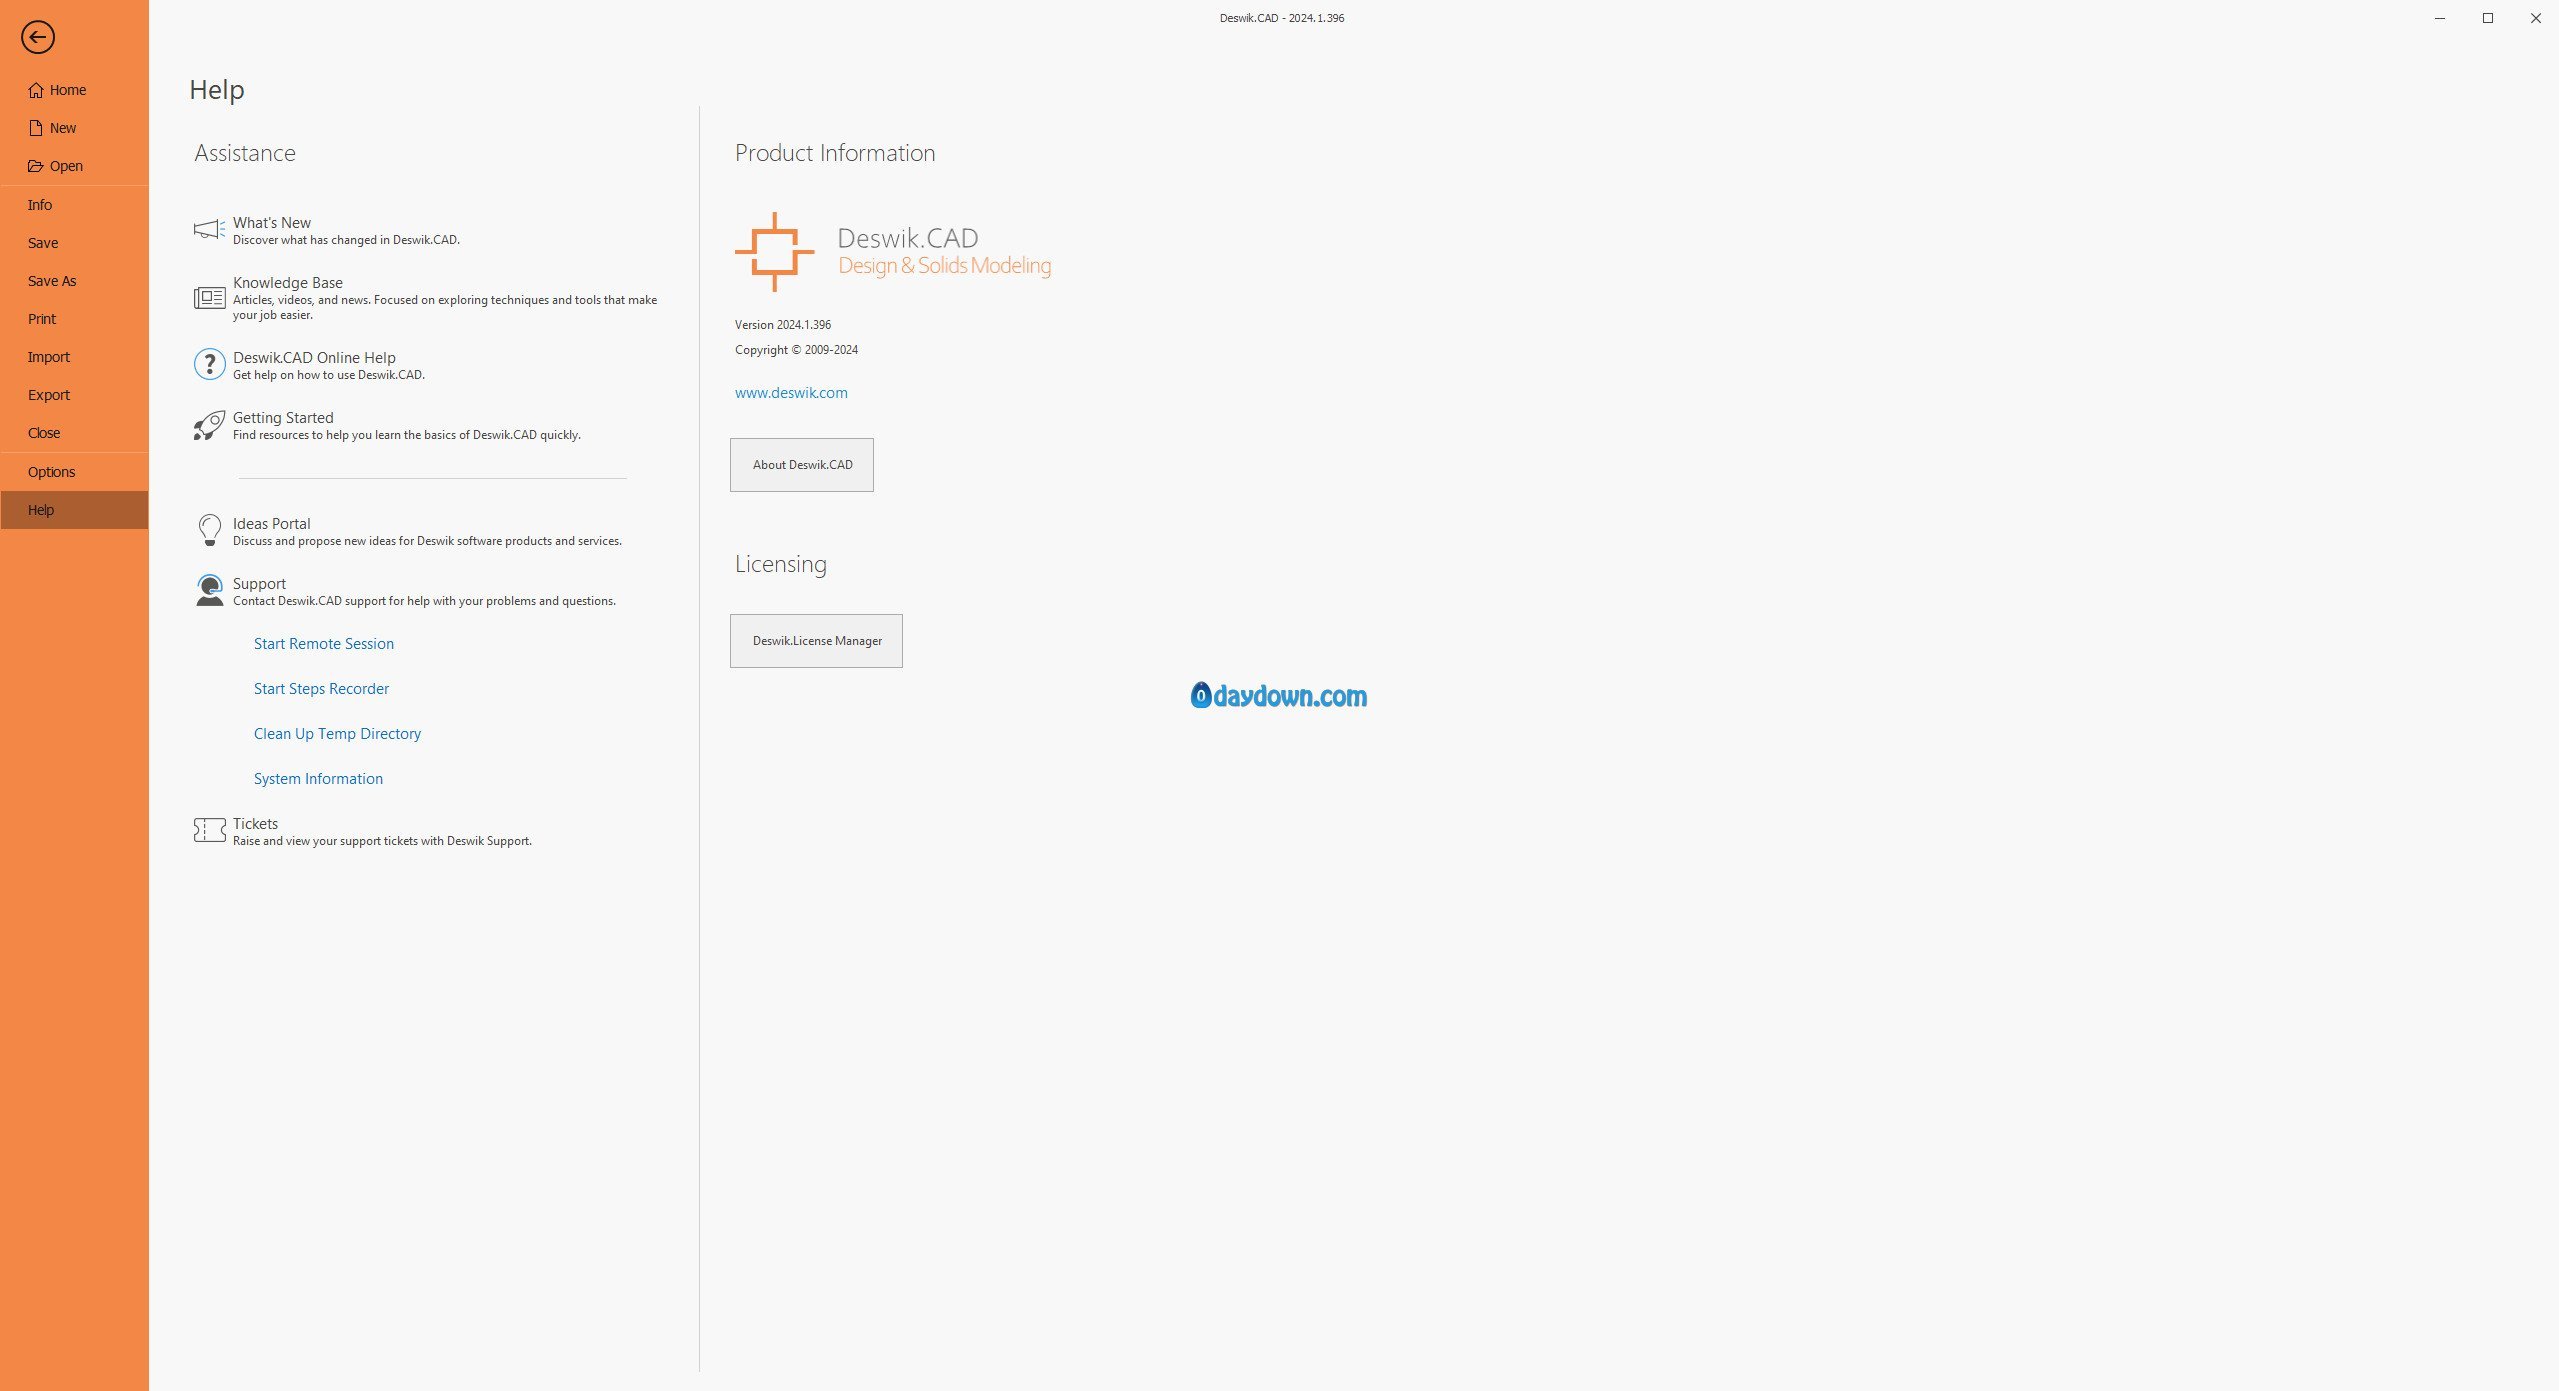Open Deswik.CAD Online Help title
Viewport: 2559px width, 1391px height.
[314, 358]
